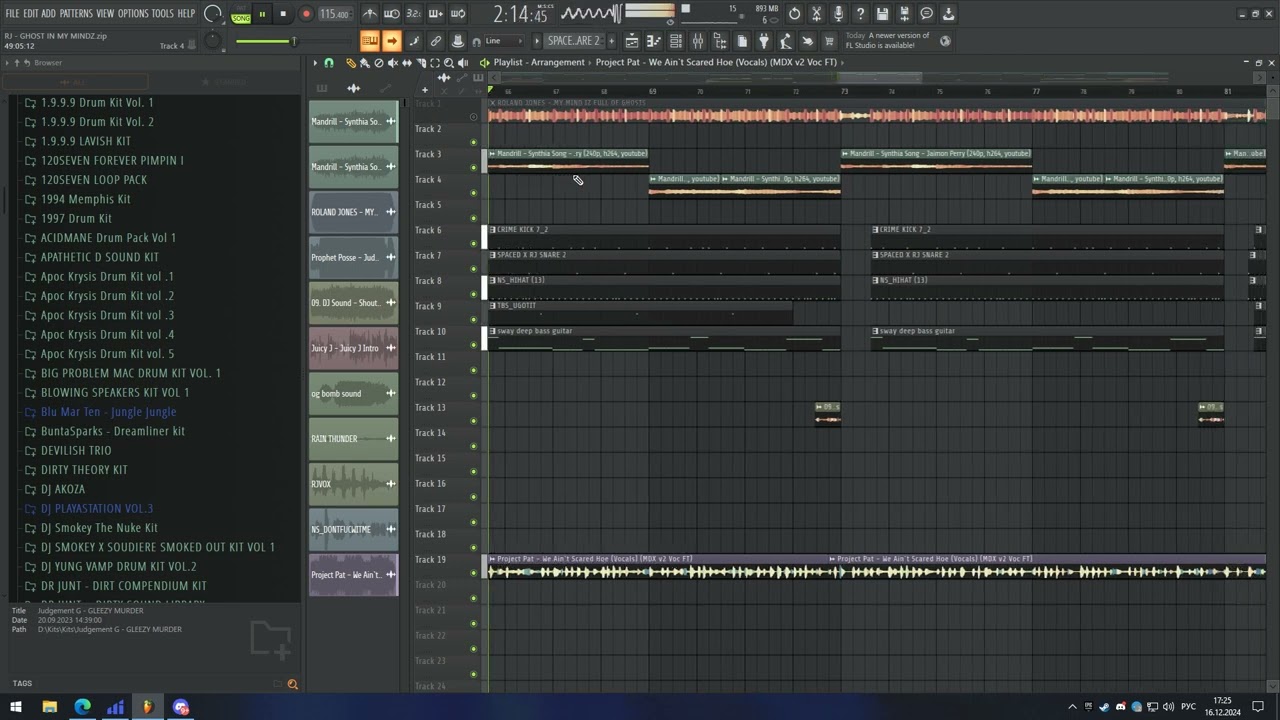Open the tempo tapper icon
Viewport: 1280px width, 720px height.
(x=785, y=41)
